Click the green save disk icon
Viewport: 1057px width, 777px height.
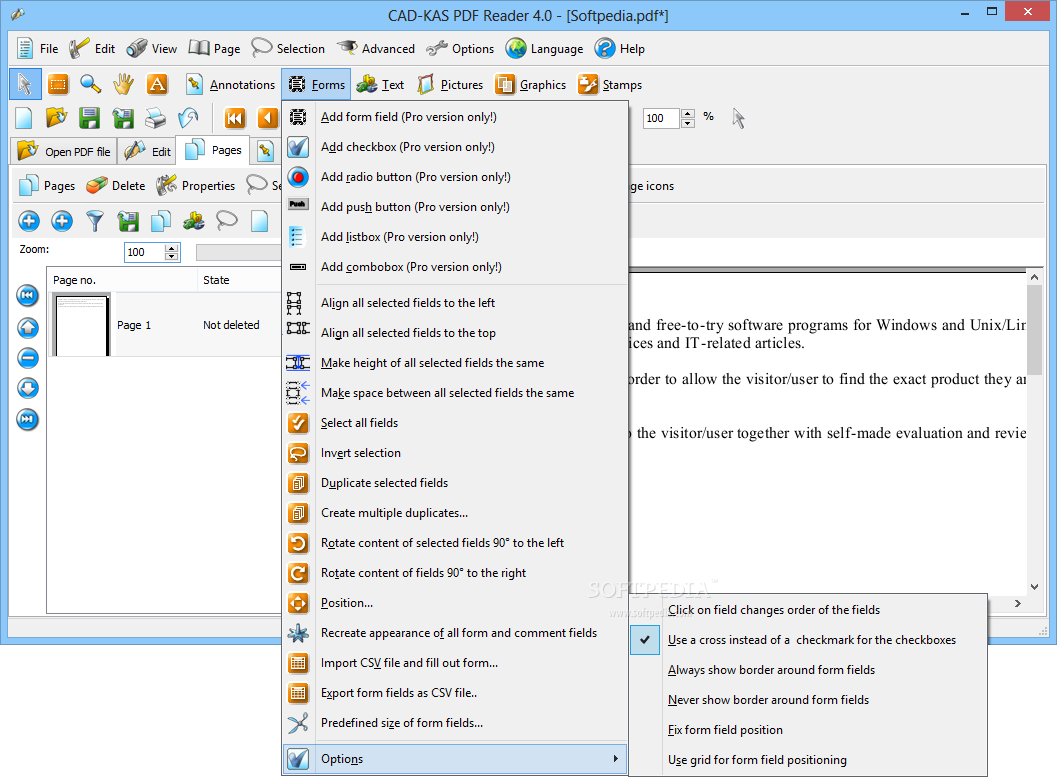[90, 118]
